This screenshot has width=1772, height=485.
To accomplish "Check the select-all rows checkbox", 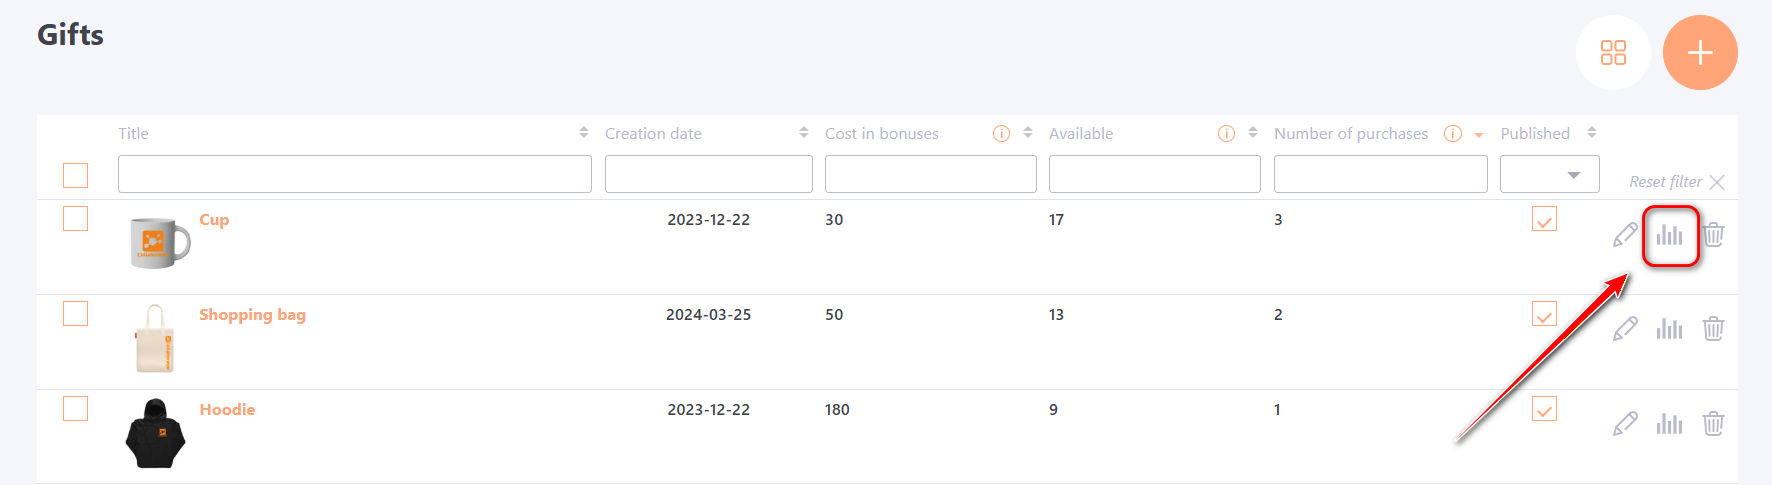I will (76, 175).
